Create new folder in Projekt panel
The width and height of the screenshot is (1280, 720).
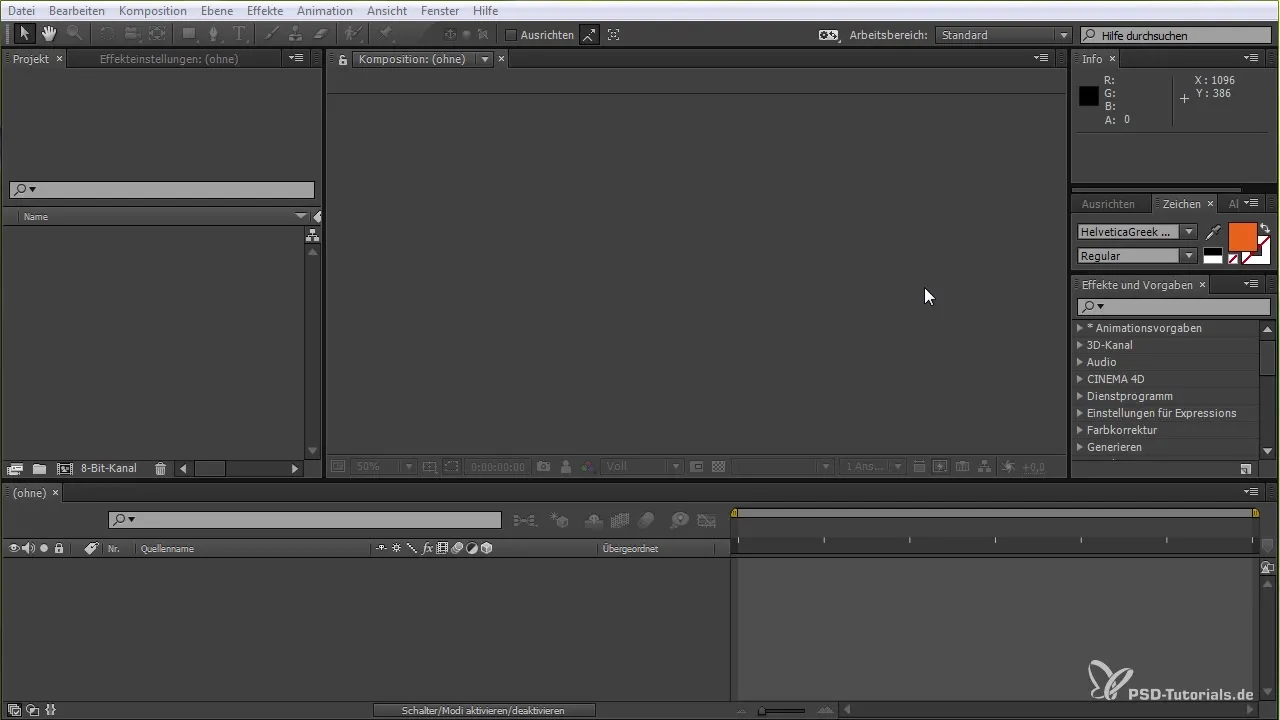pos(39,468)
